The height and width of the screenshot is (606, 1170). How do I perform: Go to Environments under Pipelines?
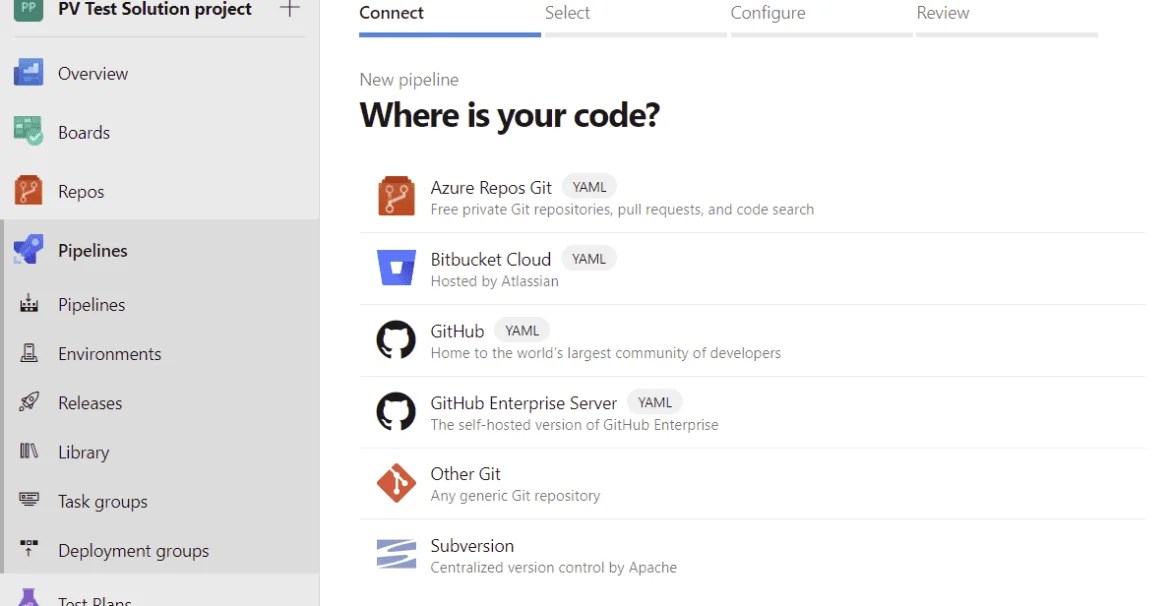[110, 354]
